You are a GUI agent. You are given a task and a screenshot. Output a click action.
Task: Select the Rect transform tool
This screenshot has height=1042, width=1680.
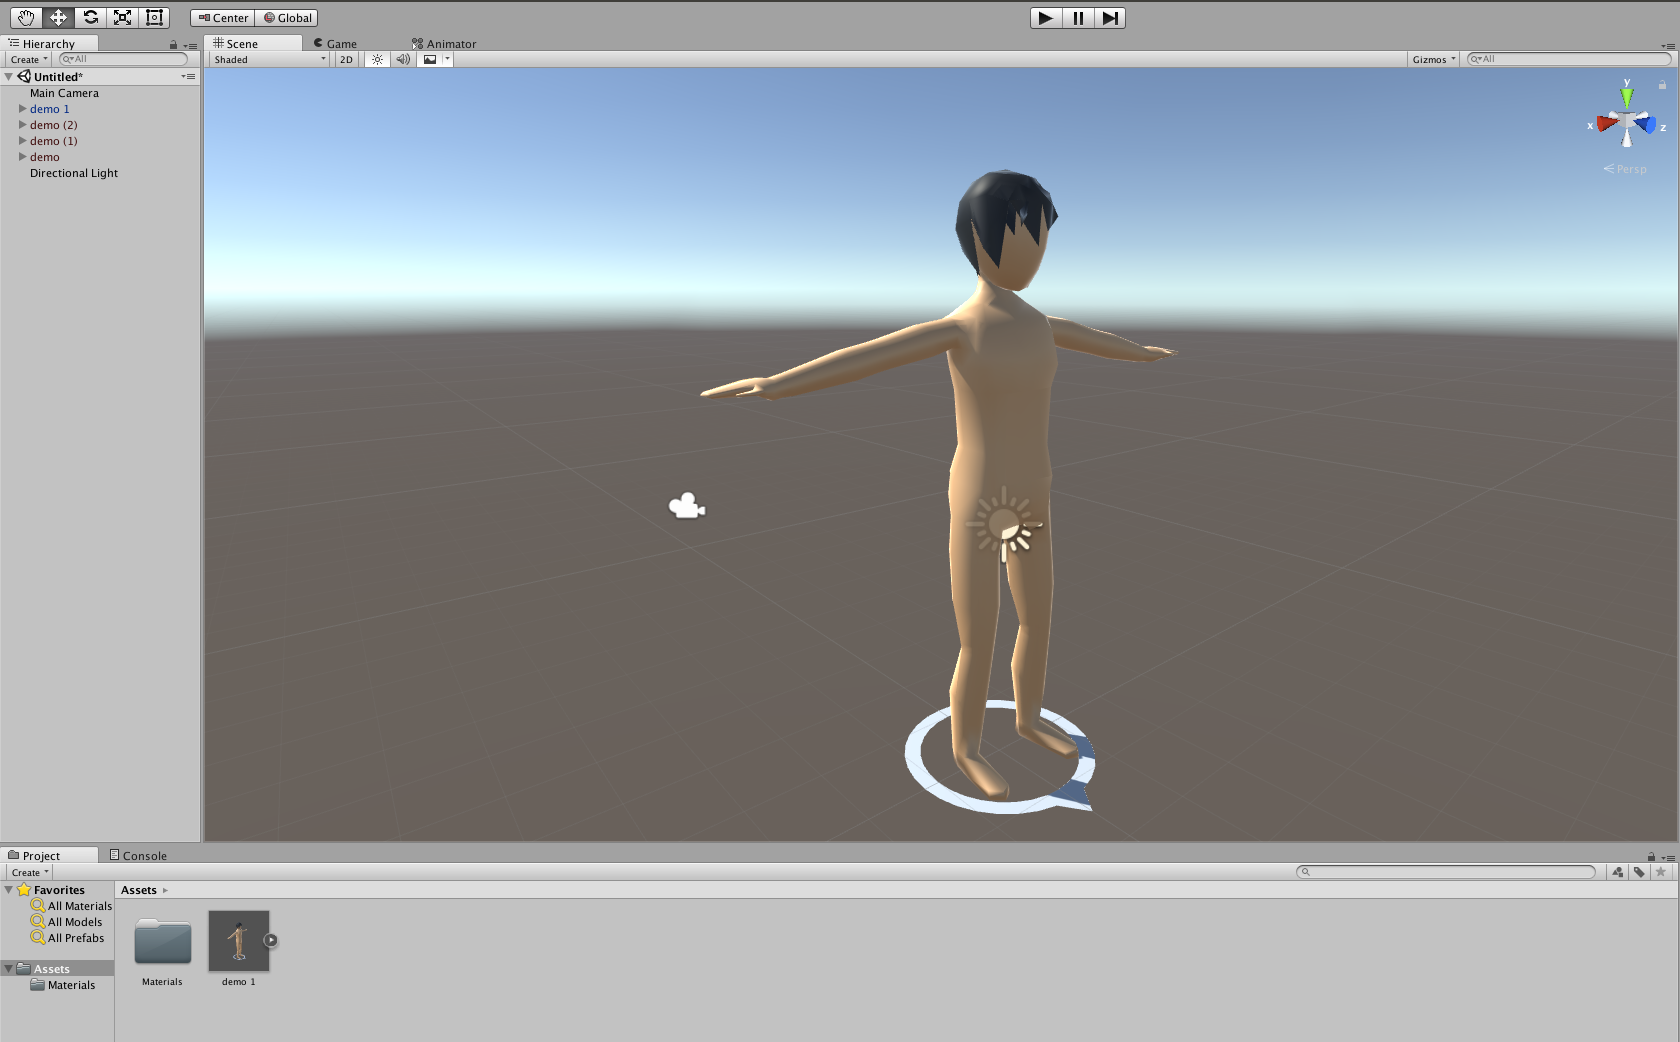pyautogui.click(x=154, y=18)
